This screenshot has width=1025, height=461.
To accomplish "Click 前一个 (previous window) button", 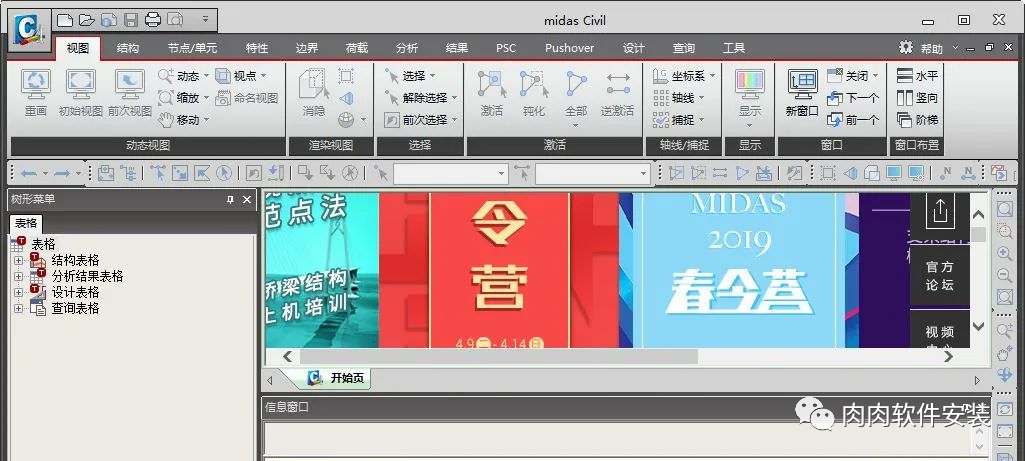I will (x=852, y=120).
